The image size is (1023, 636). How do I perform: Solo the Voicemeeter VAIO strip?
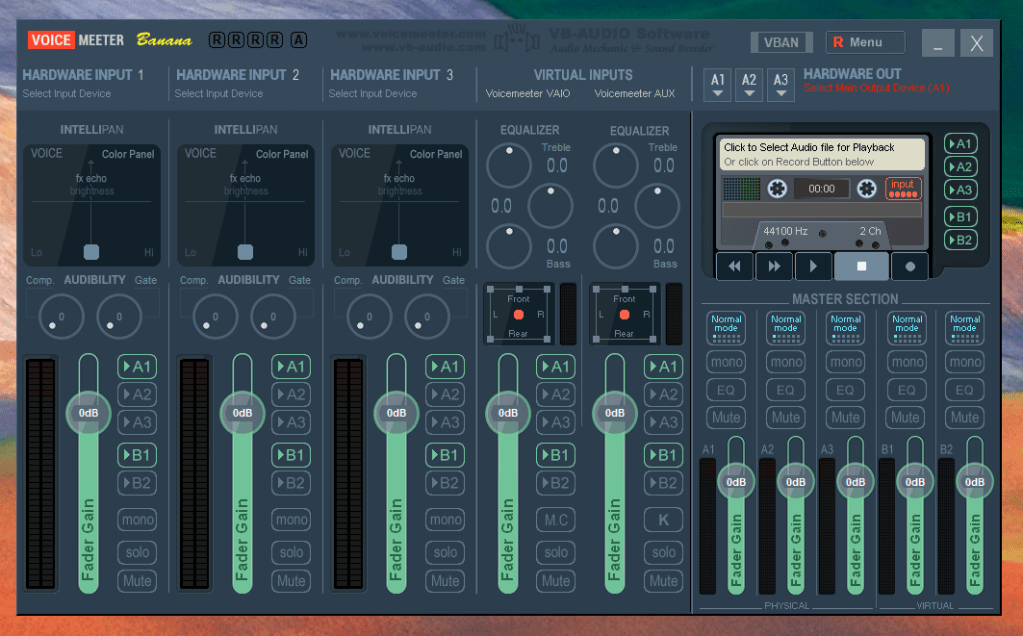556,553
